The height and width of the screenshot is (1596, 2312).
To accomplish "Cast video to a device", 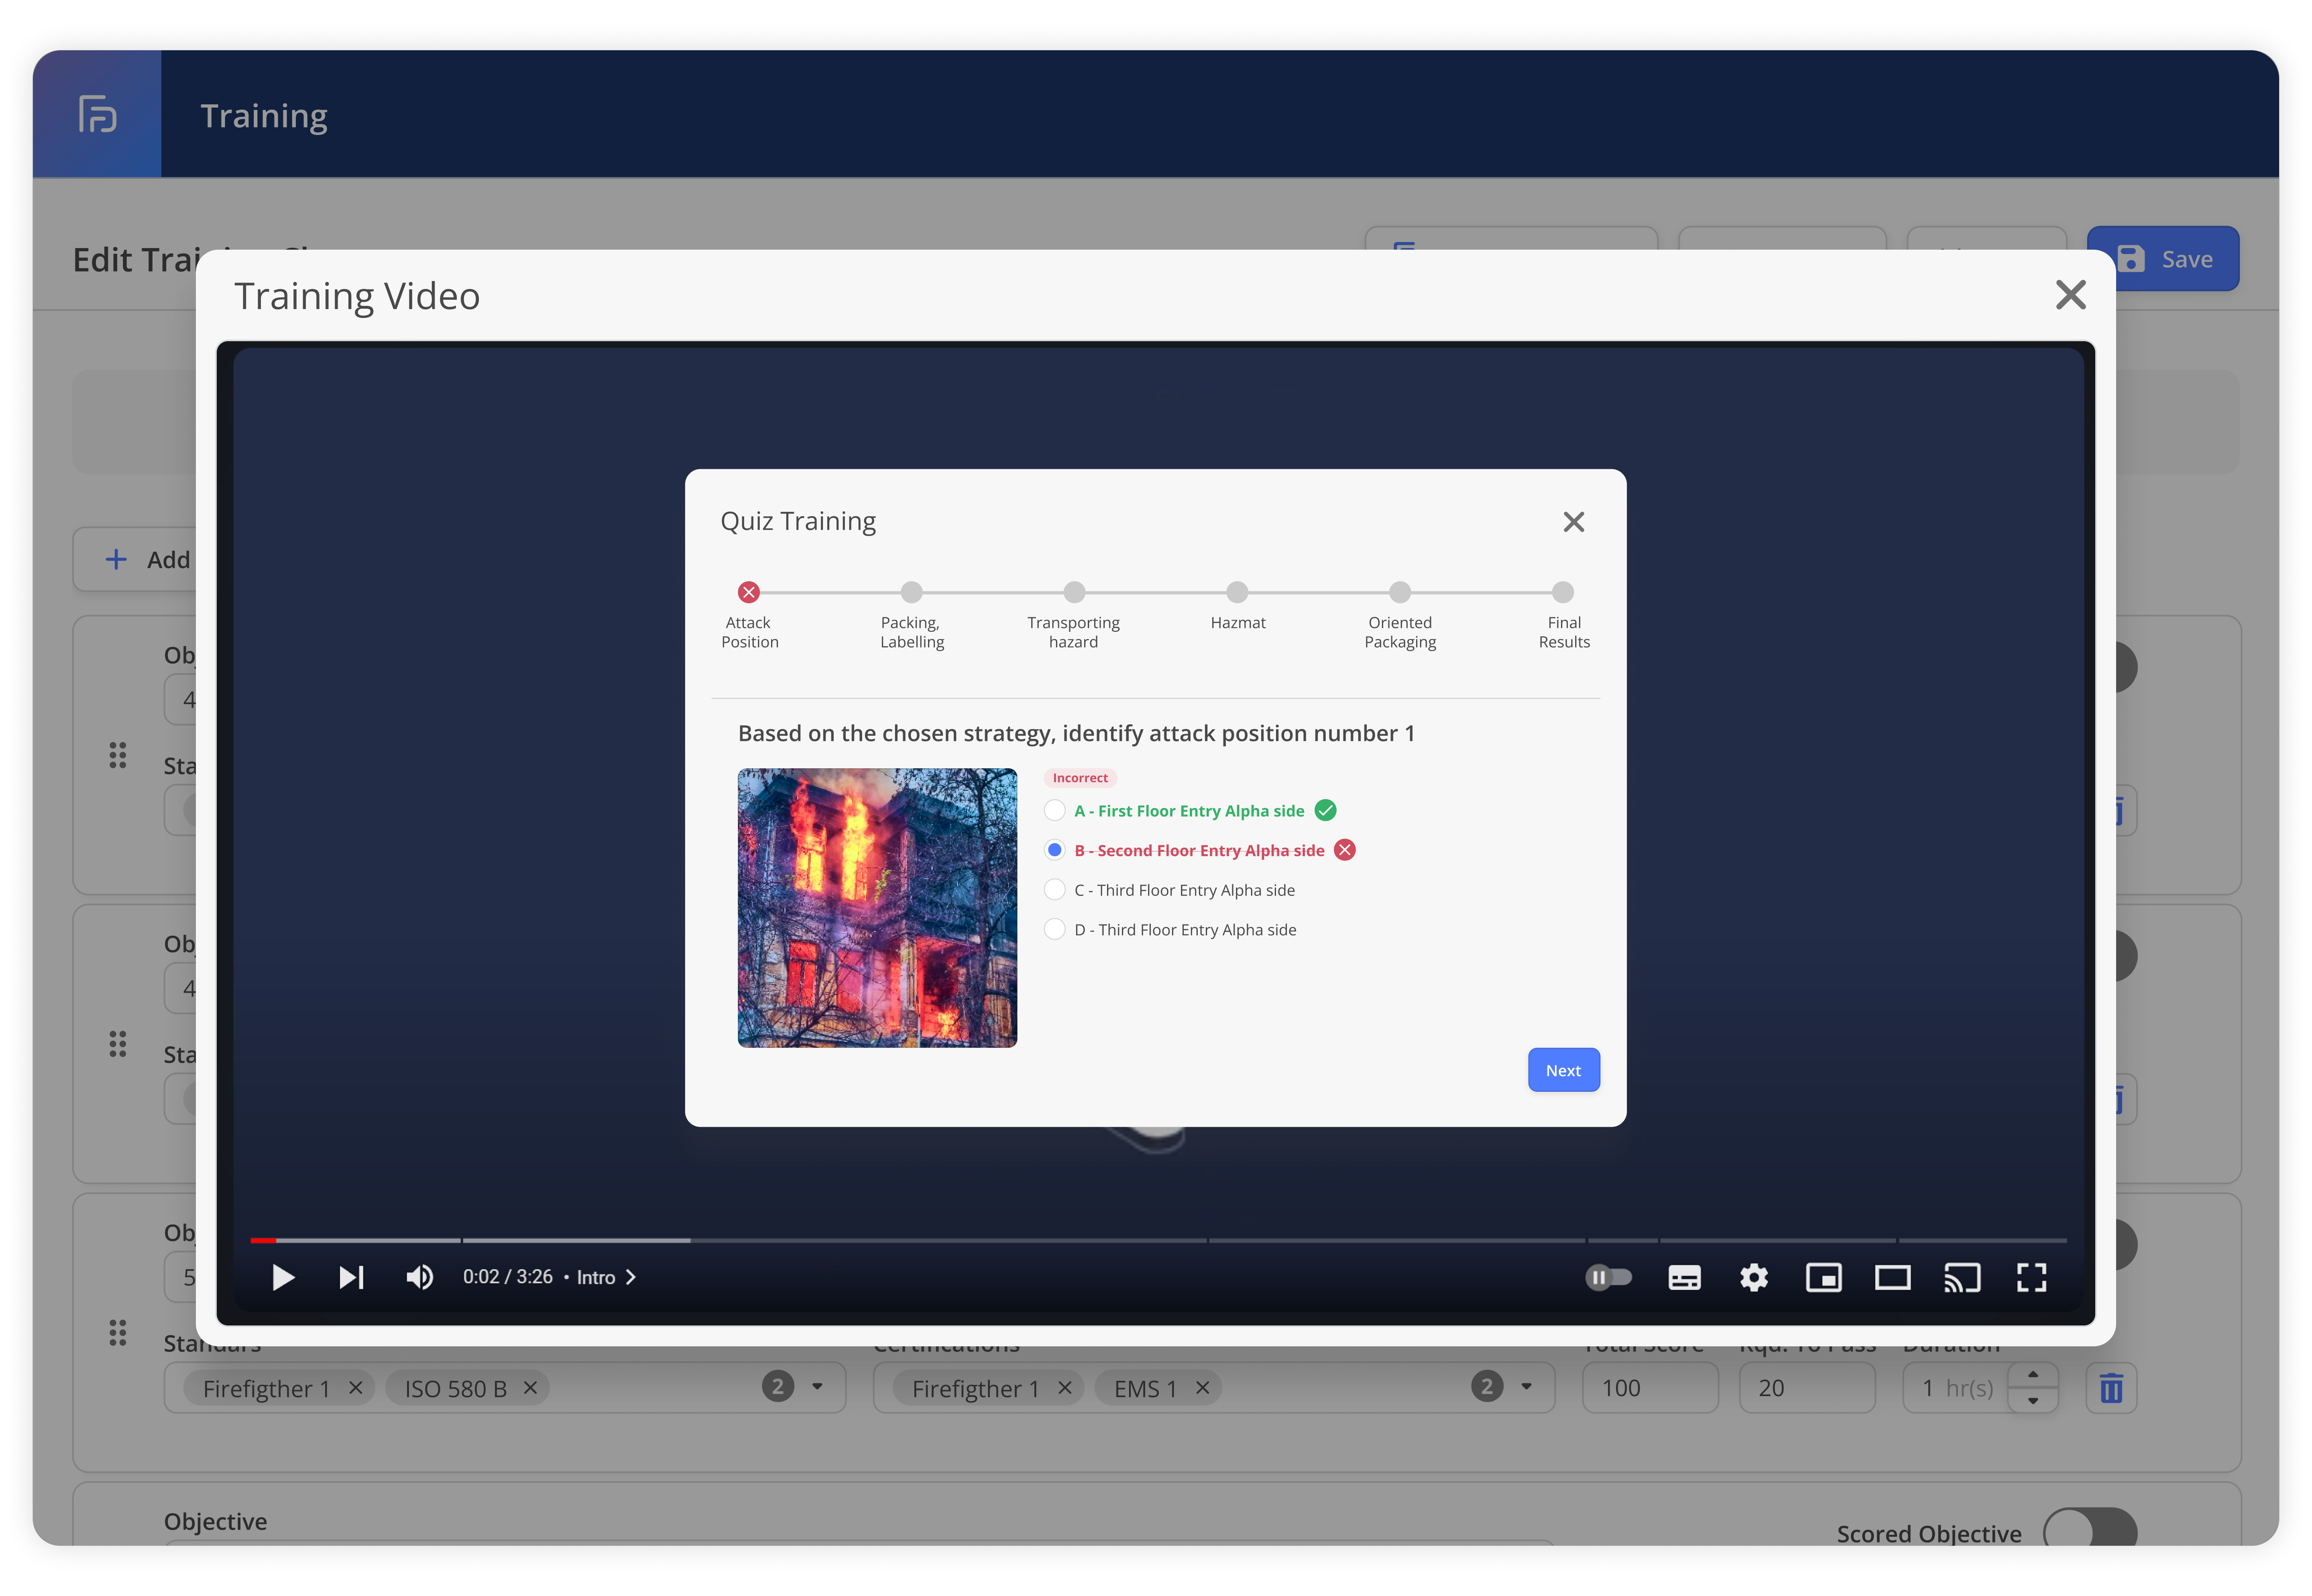I will (1961, 1277).
